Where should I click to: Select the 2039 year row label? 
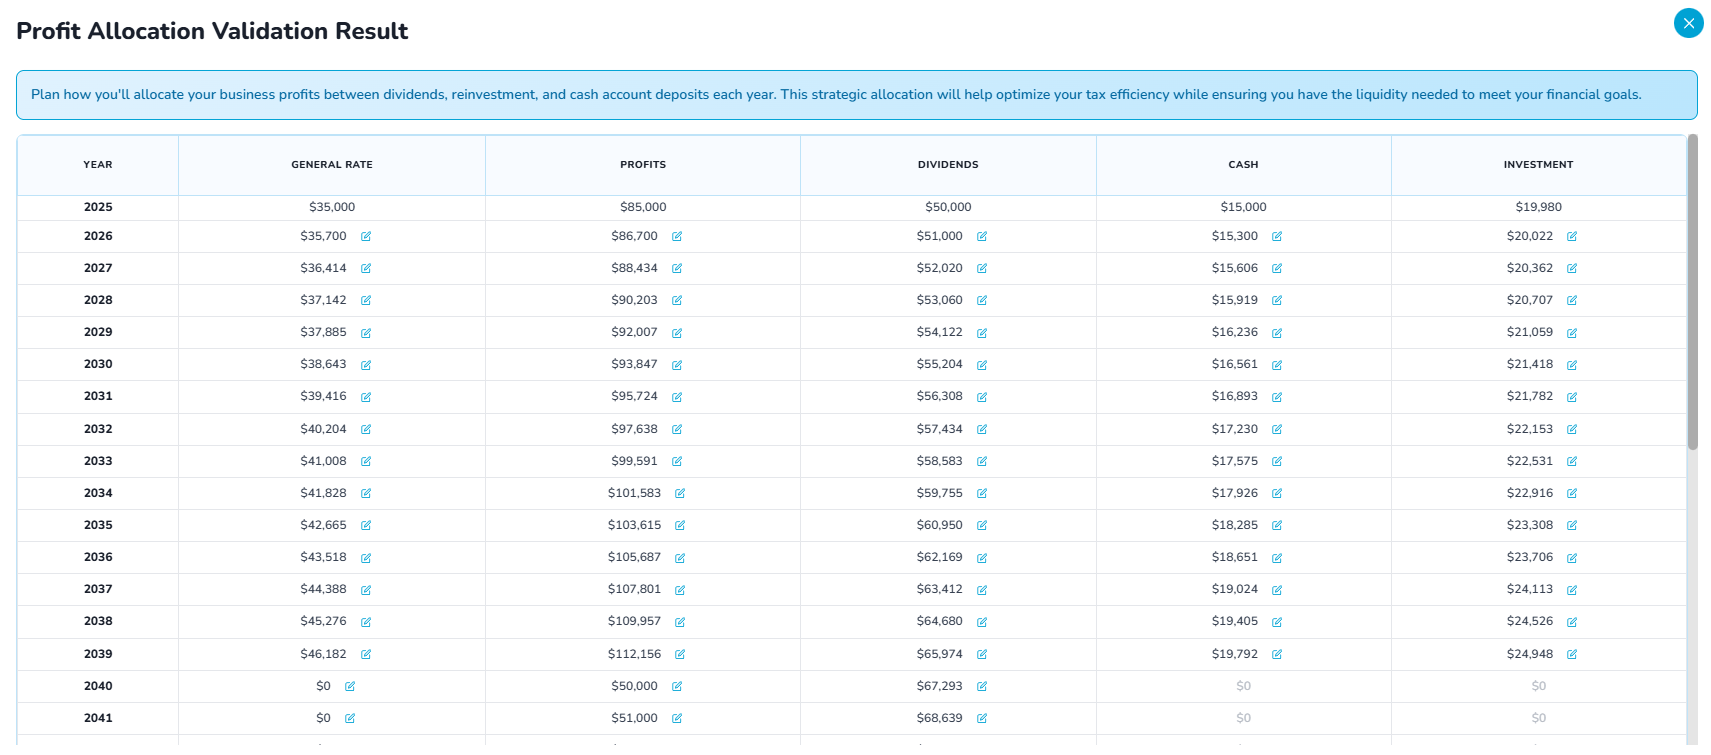pos(98,654)
